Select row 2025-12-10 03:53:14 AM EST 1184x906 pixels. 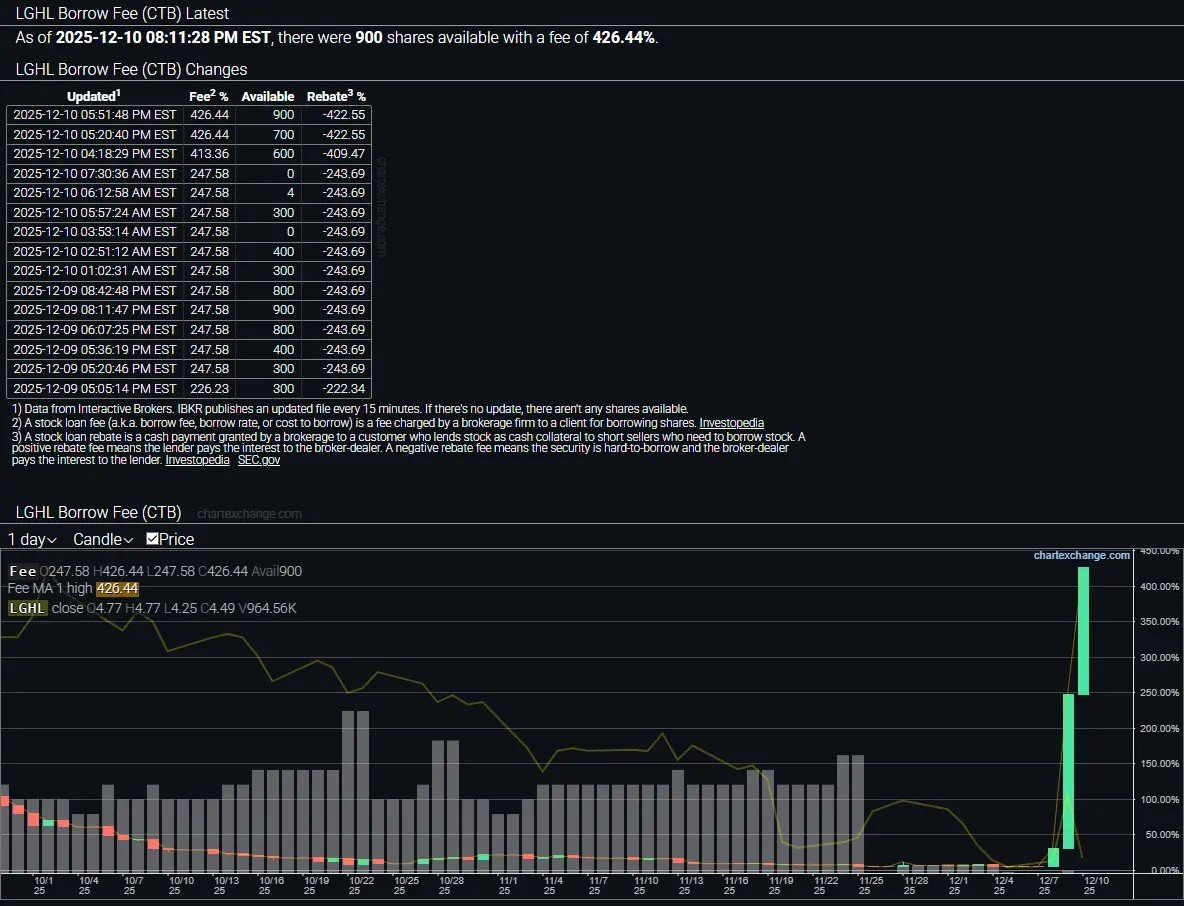[x=189, y=232]
